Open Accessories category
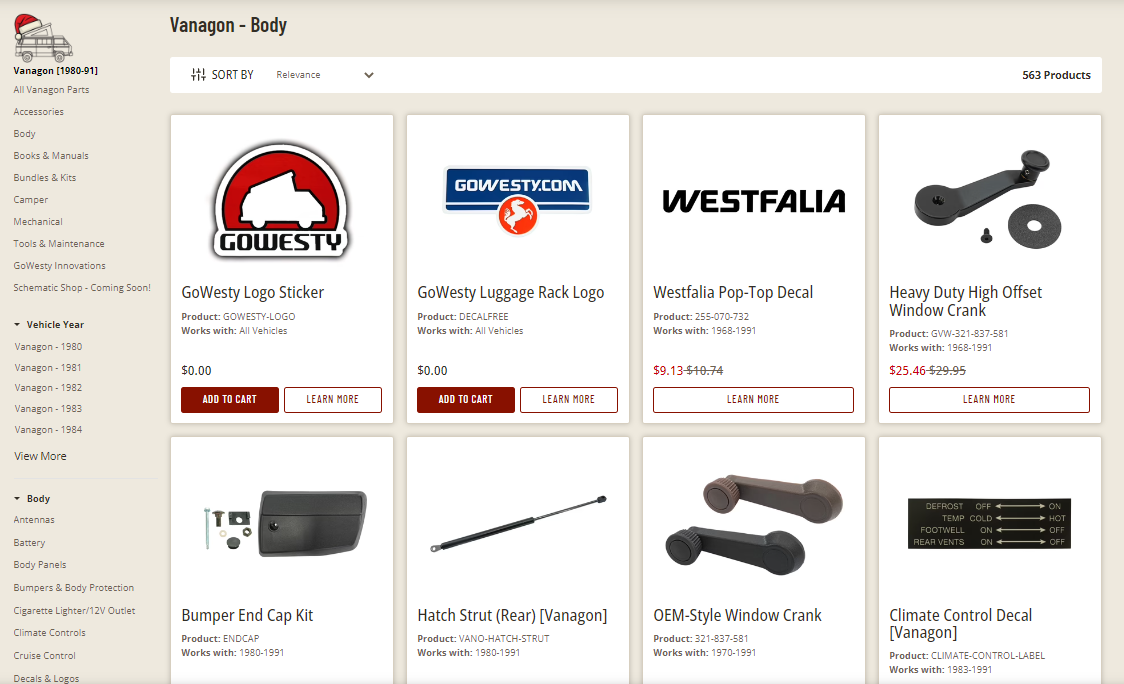This screenshot has width=1124, height=684. pos(39,112)
